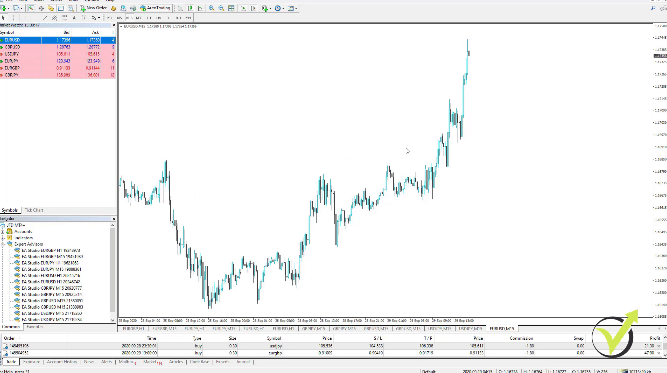Image resolution: width=667 pixels, height=373 pixels.
Task: Select EA Studio GBPJPY M15 26520777 advisor
Action: click(51, 288)
